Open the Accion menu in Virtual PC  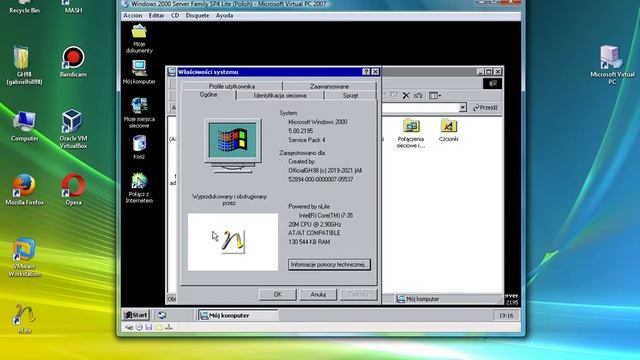(x=133, y=16)
